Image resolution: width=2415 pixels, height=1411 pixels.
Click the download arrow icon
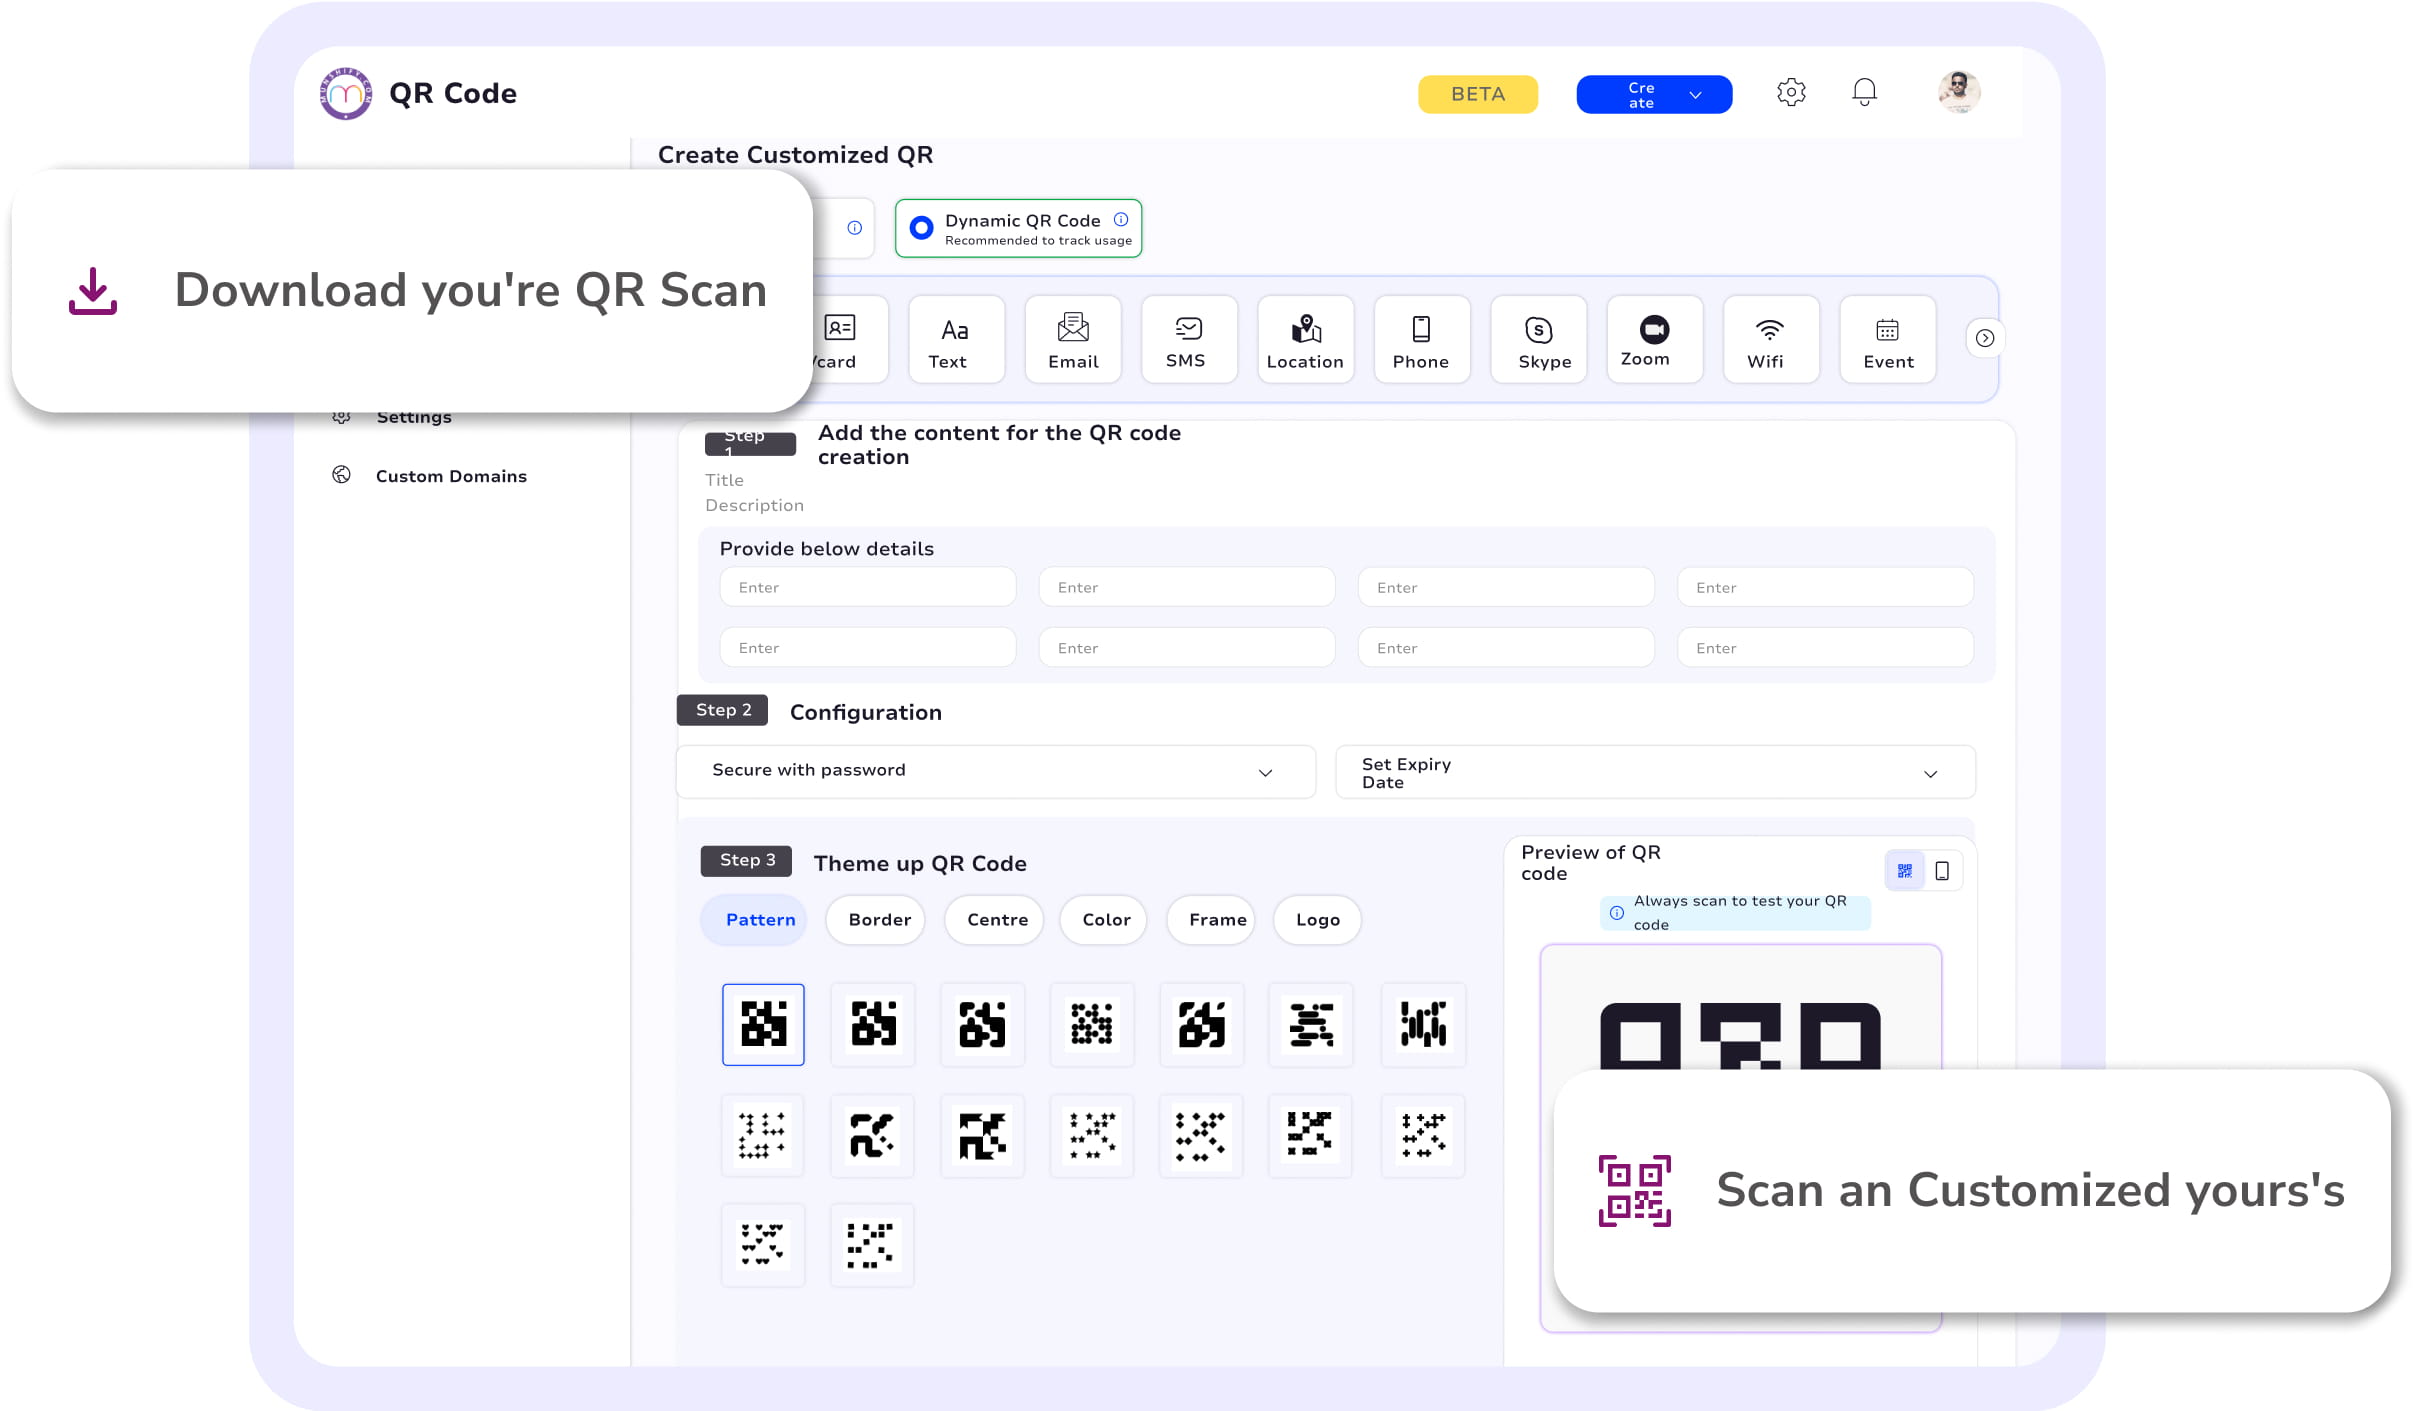tap(93, 291)
